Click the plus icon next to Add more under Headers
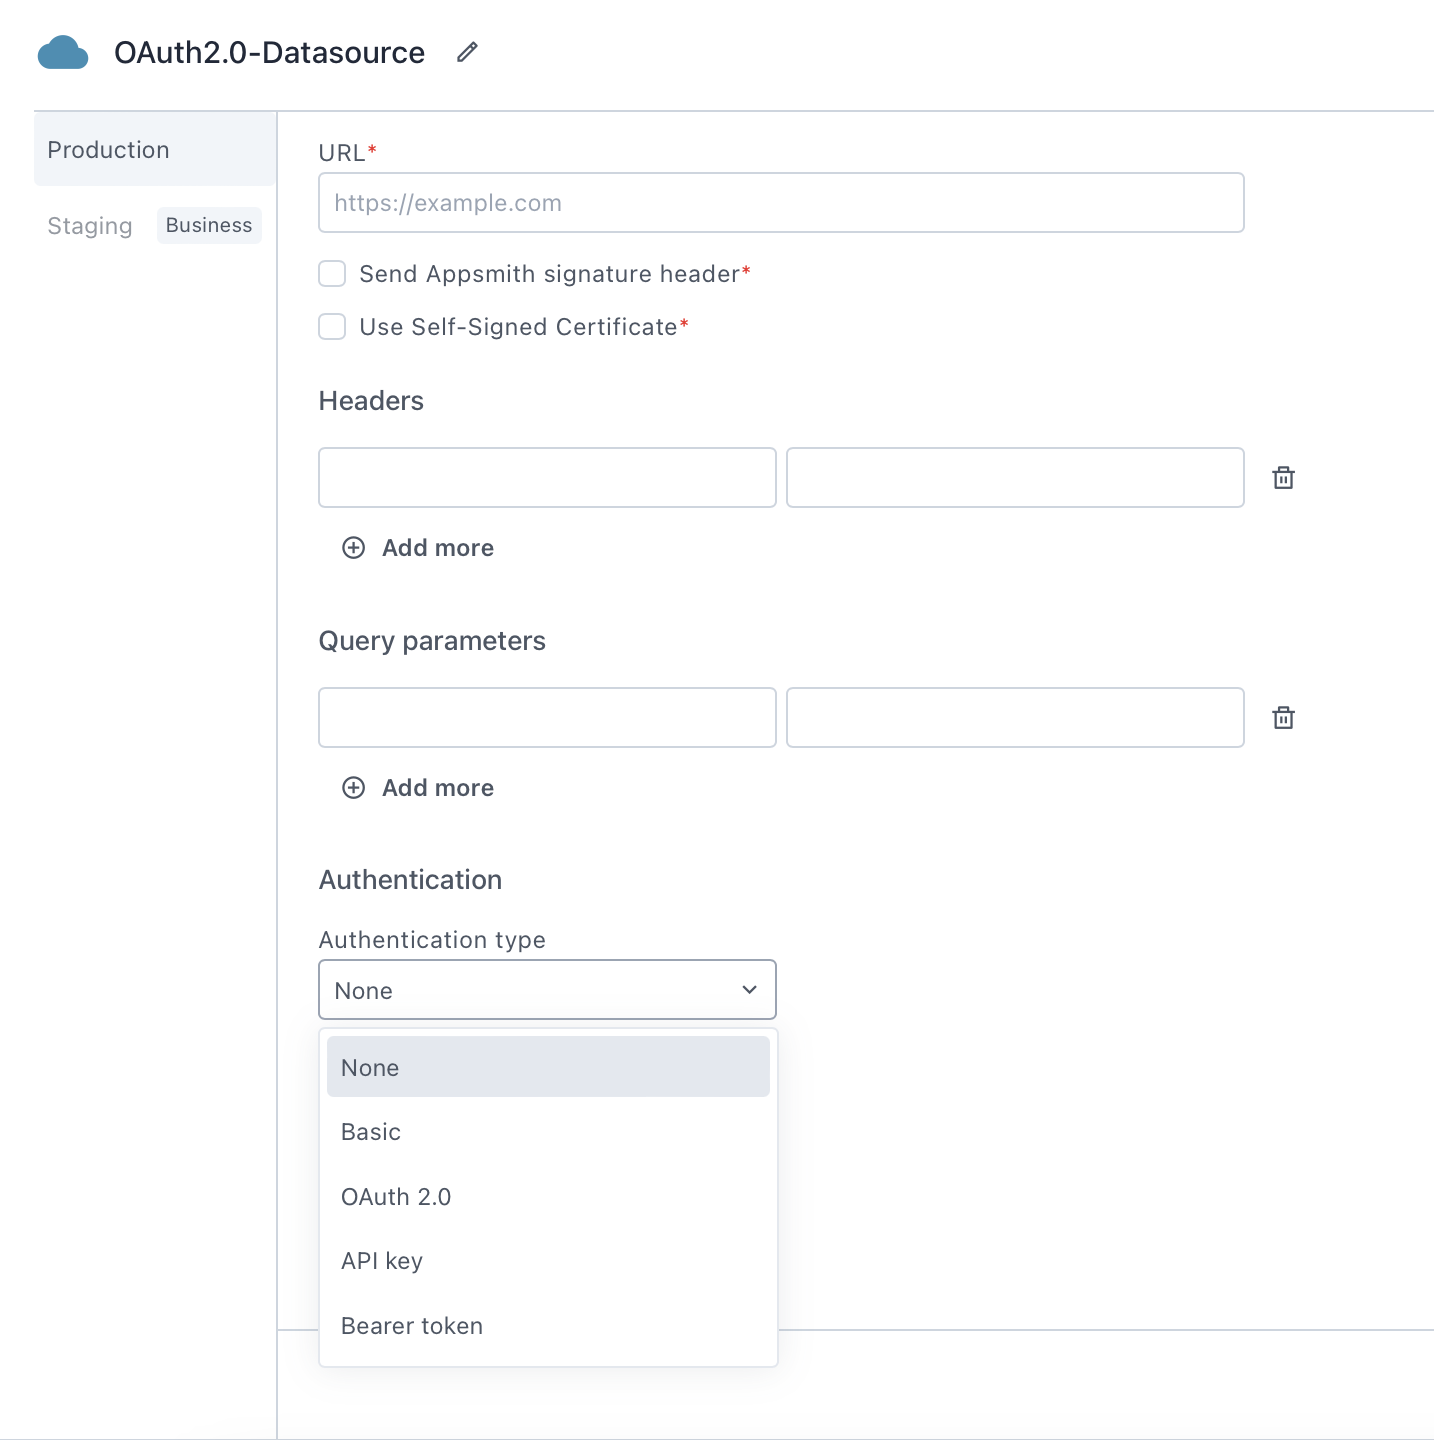The image size is (1434, 1440). pyautogui.click(x=353, y=548)
